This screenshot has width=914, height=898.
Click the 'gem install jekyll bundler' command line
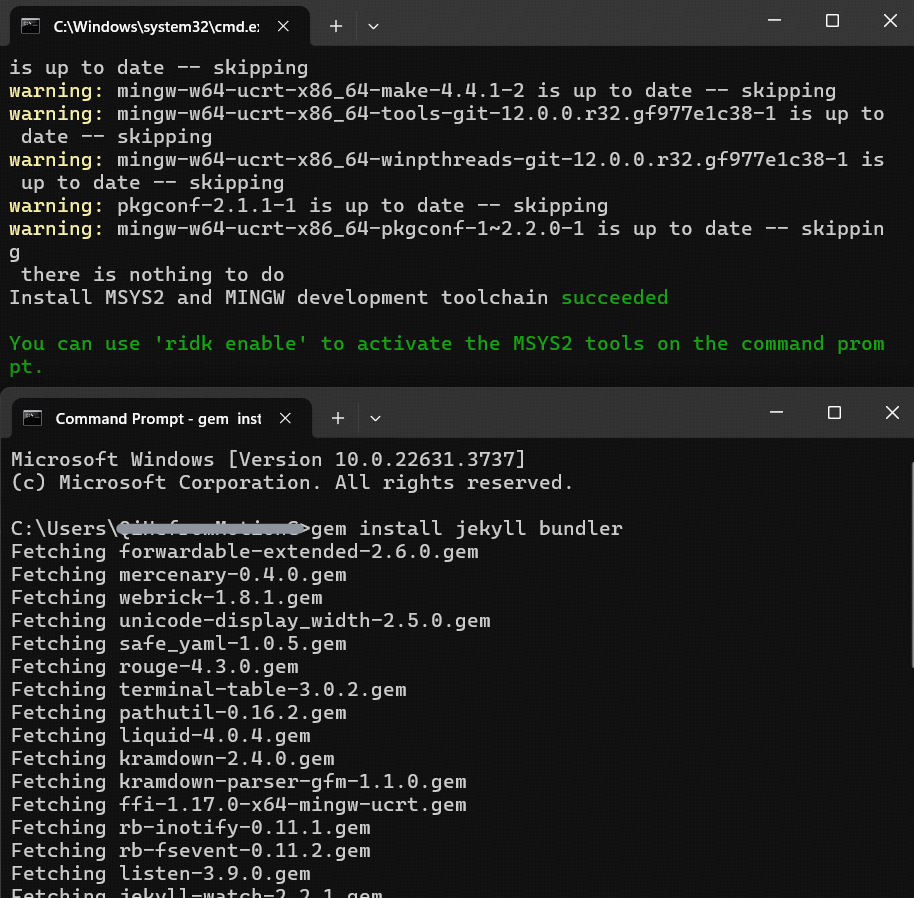[490, 528]
